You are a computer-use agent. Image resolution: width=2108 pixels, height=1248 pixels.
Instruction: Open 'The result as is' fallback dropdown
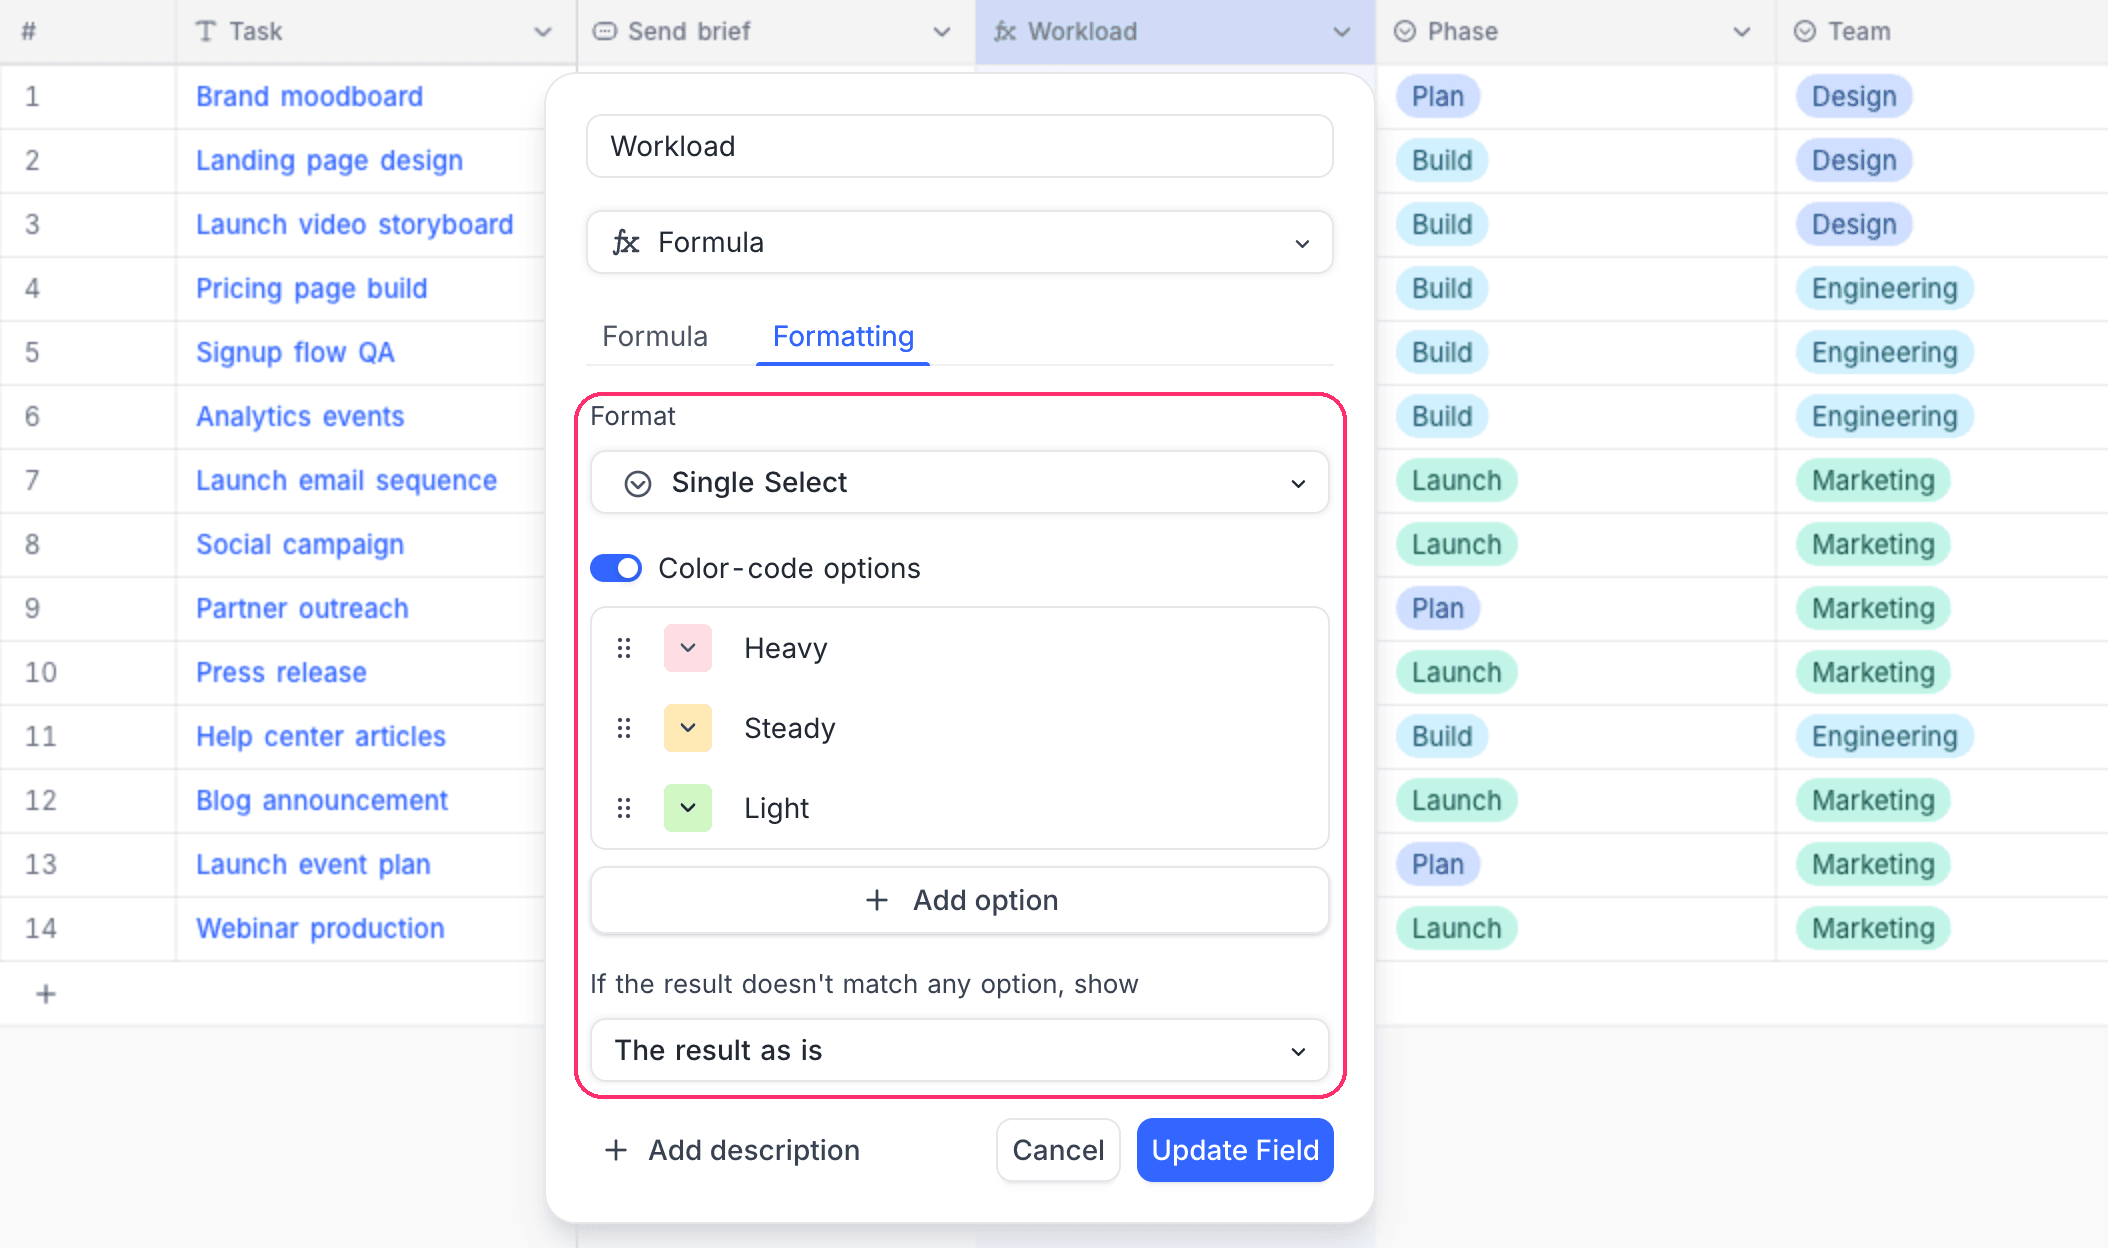point(960,1050)
